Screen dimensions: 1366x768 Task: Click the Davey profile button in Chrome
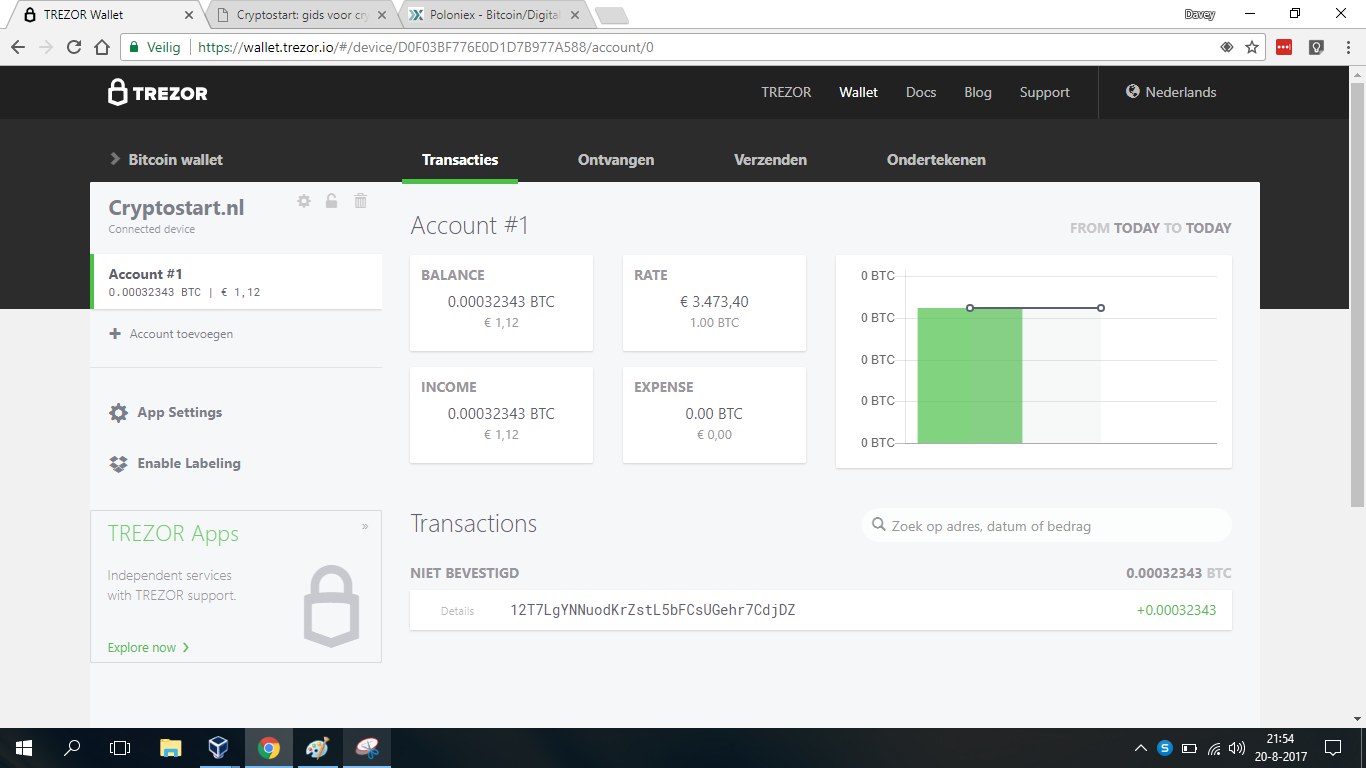[x=1200, y=14]
